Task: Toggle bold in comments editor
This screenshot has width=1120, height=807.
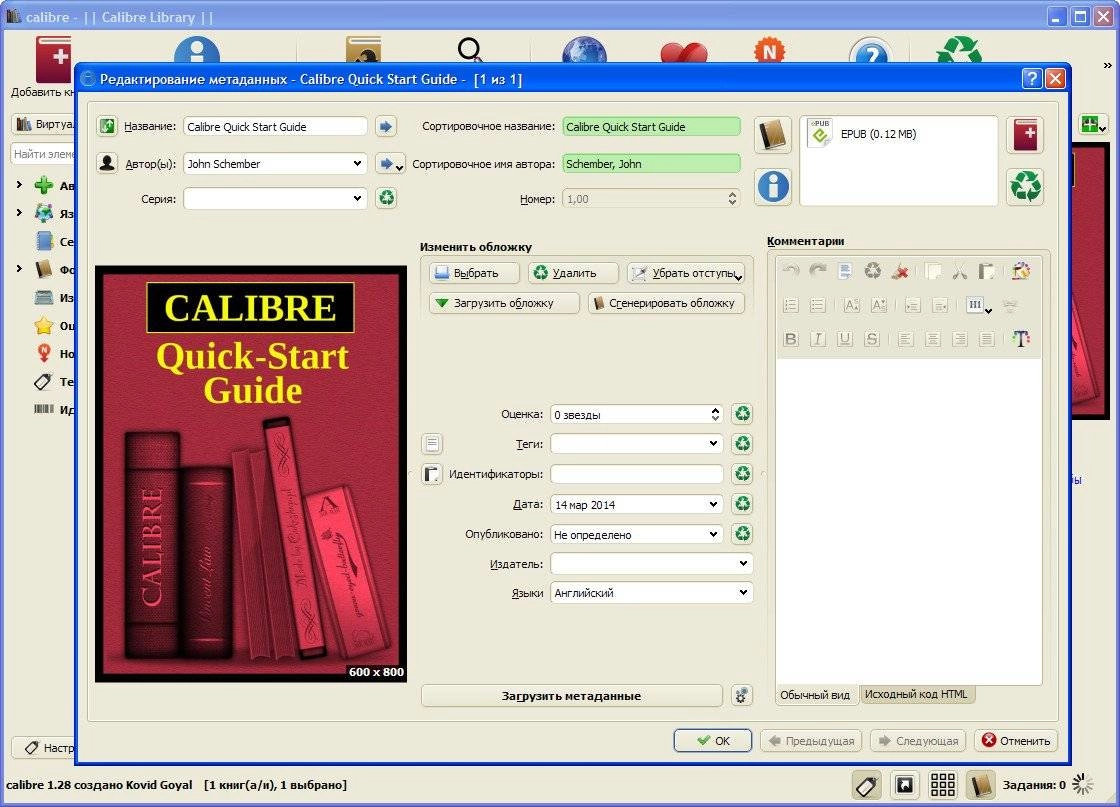Action: [x=791, y=339]
